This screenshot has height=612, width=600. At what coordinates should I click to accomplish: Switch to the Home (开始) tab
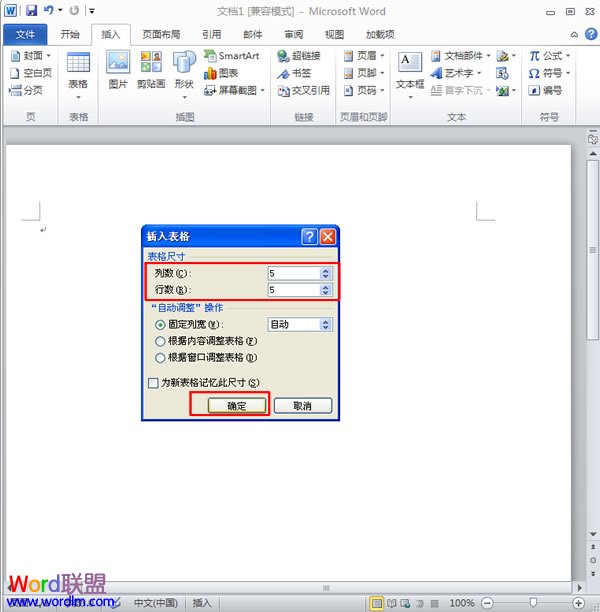point(70,34)
